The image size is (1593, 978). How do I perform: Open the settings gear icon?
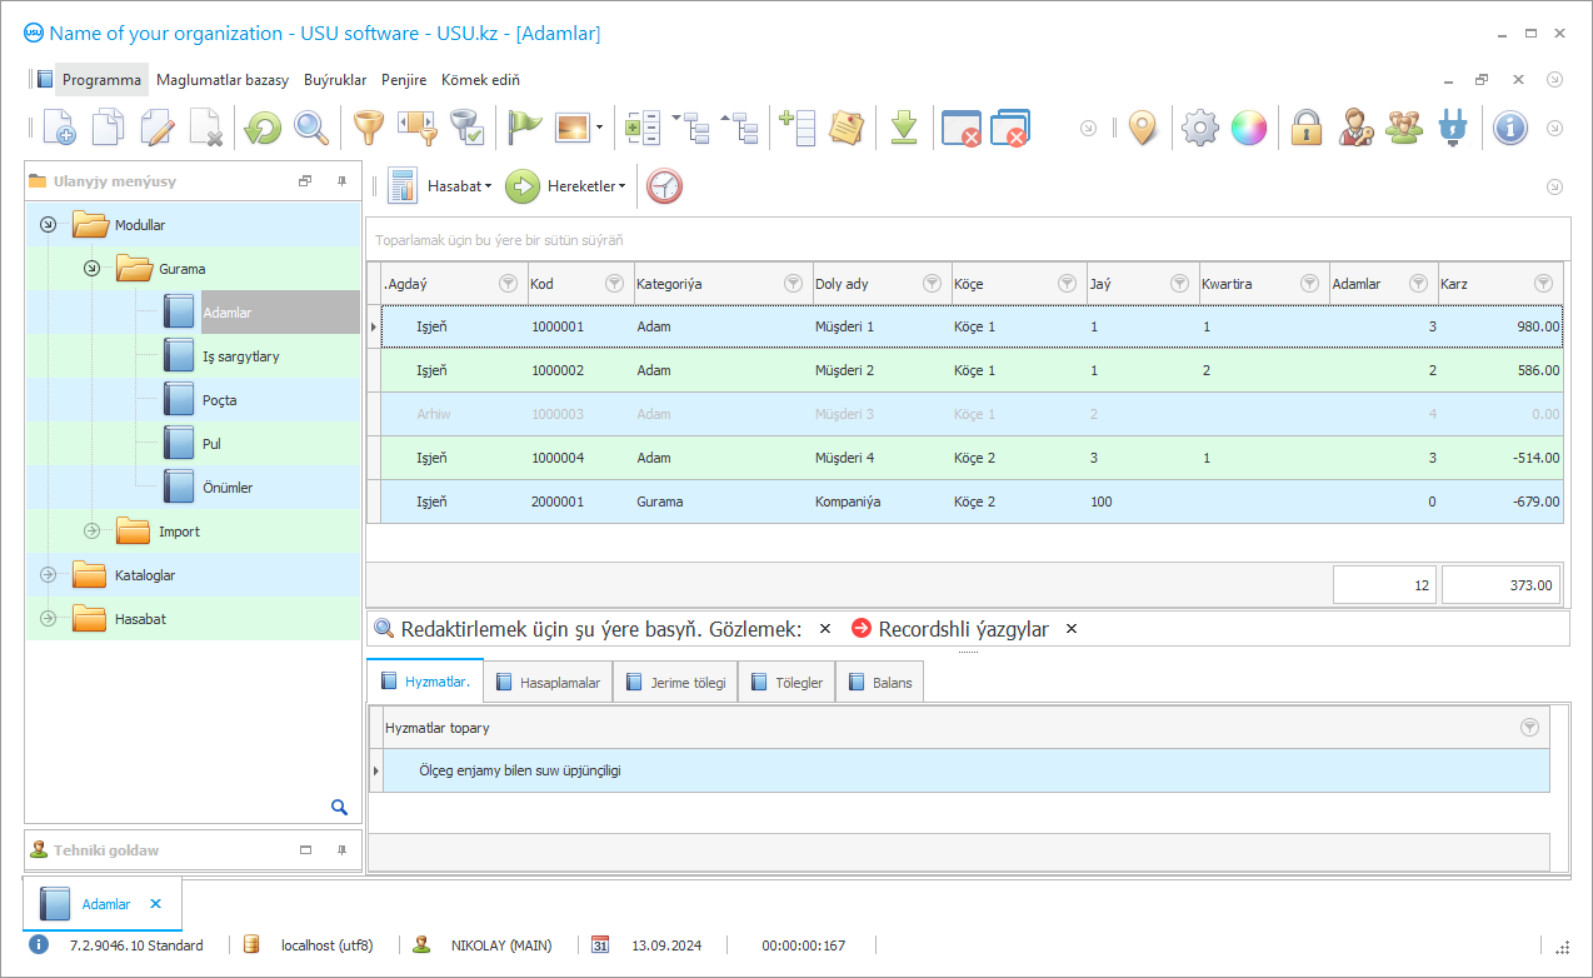(x=1199, y=128)
